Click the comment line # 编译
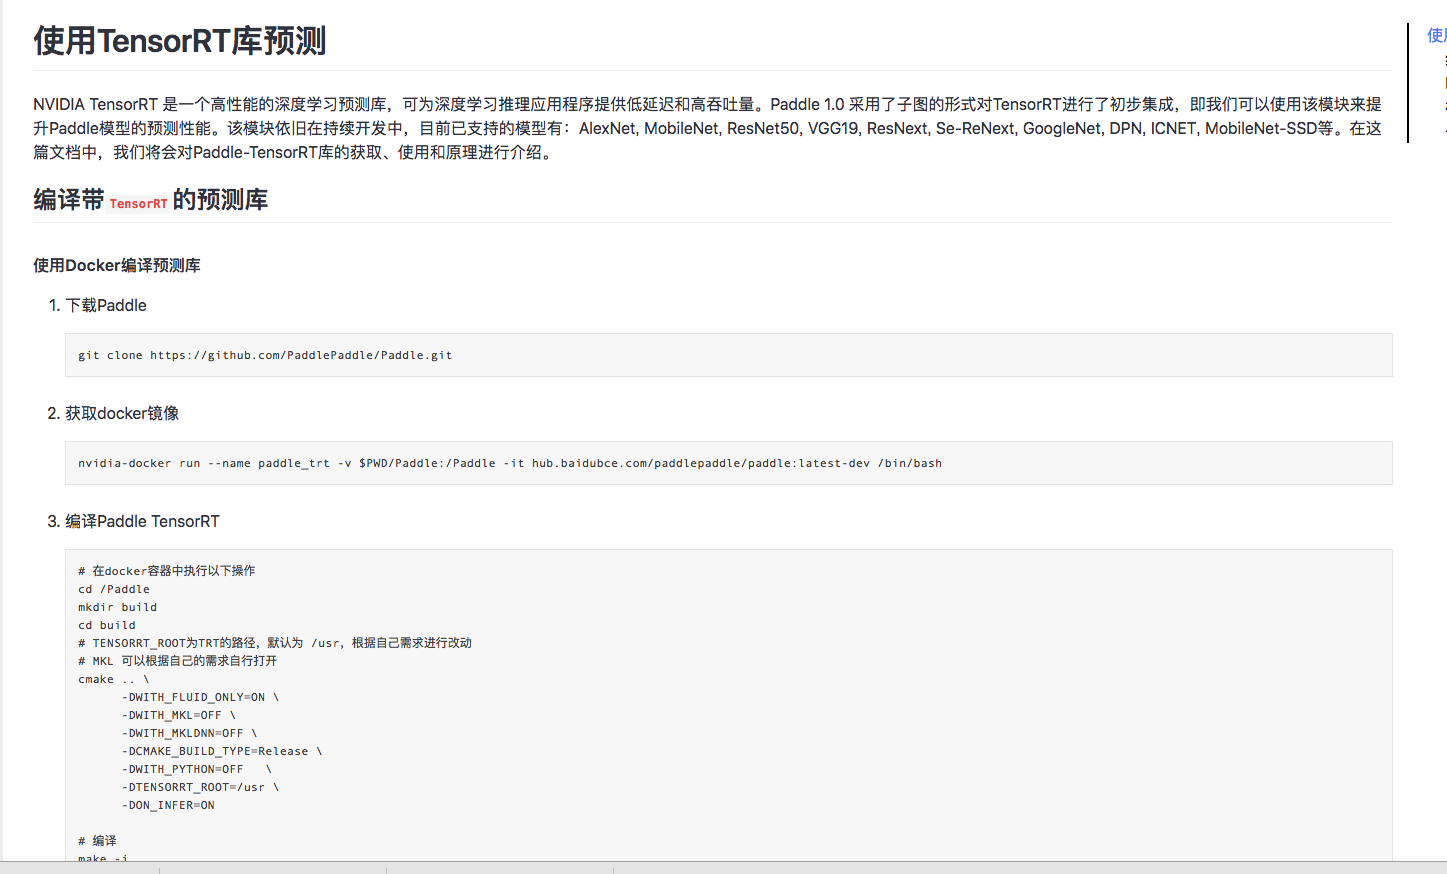Image resolution: width=1447 pixels, height=874 pixels. [97, 841]
